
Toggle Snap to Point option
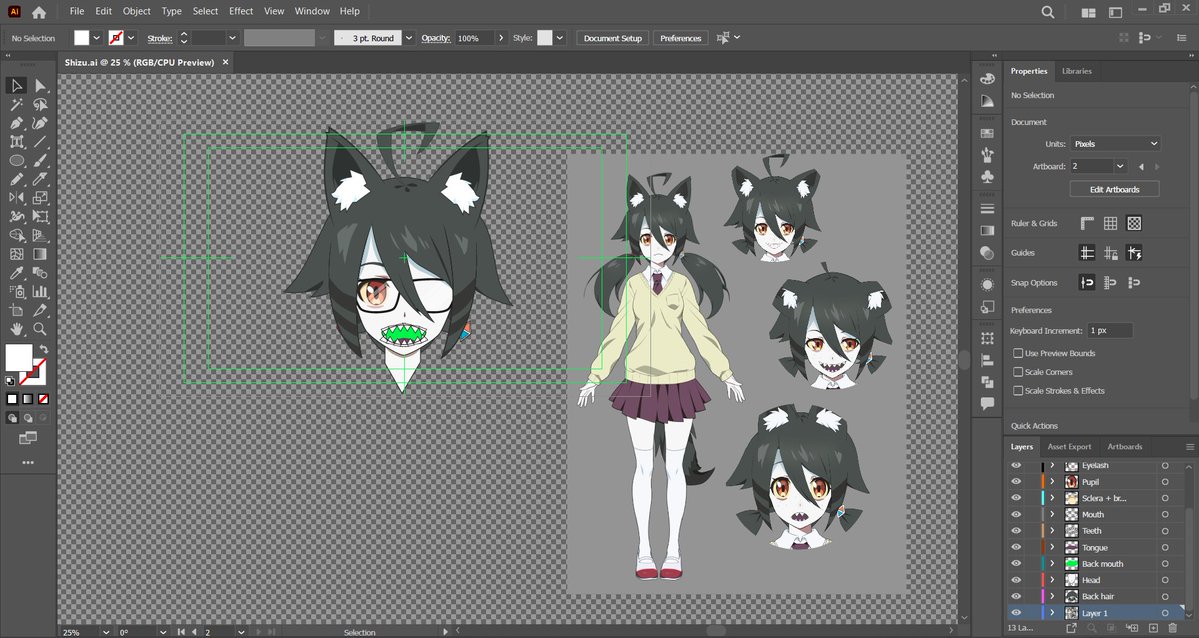pyautogui.click(x=1087, y=282)
